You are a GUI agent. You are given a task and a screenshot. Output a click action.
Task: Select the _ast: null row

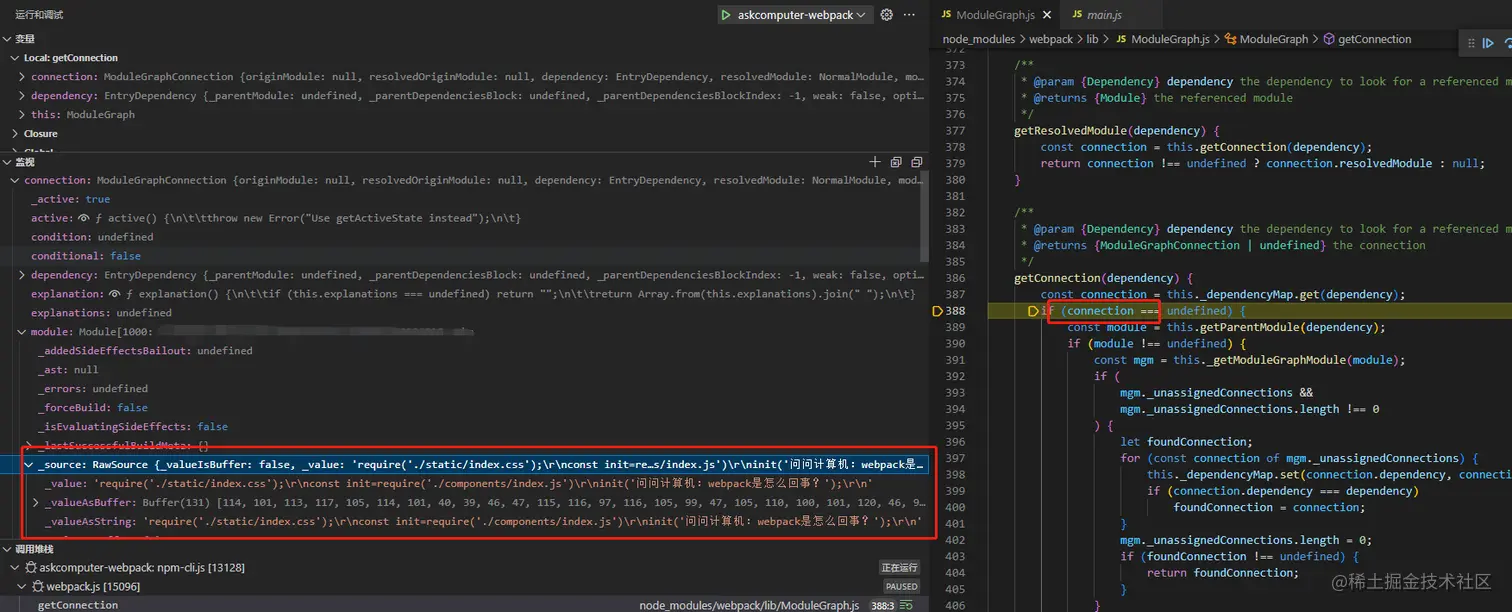click(x=463, y=370)
